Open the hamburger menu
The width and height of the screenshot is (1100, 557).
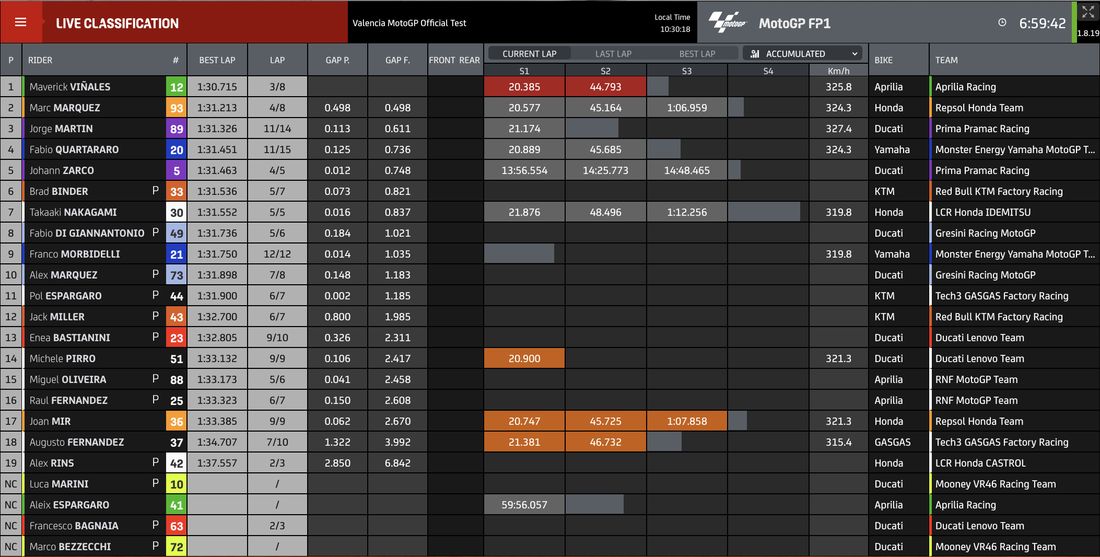[x=20, y=22]
